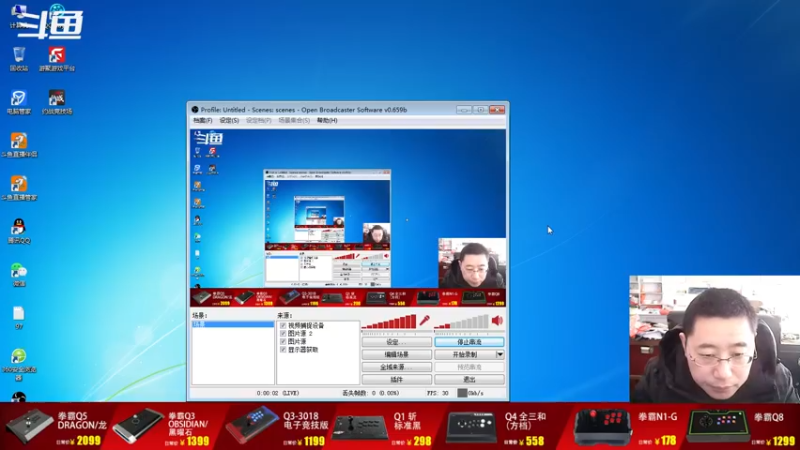Toggle the 图片源 2 source checkbox

[x=283, y=333]
